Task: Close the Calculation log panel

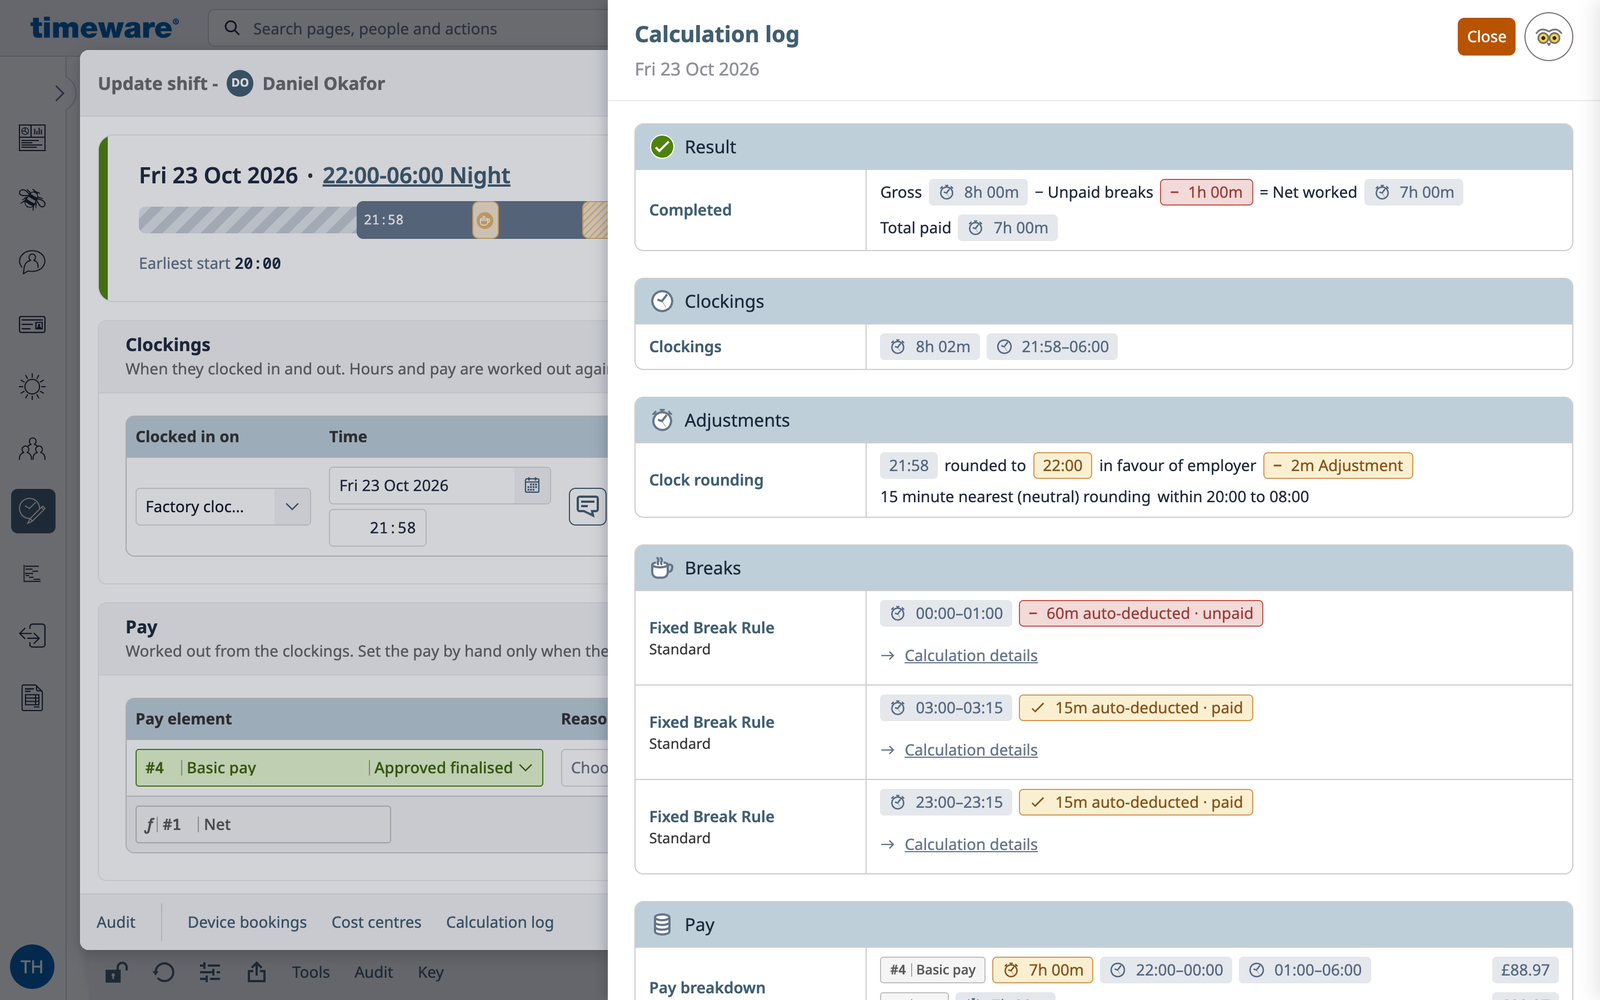Action: (x=1486, y=37)
